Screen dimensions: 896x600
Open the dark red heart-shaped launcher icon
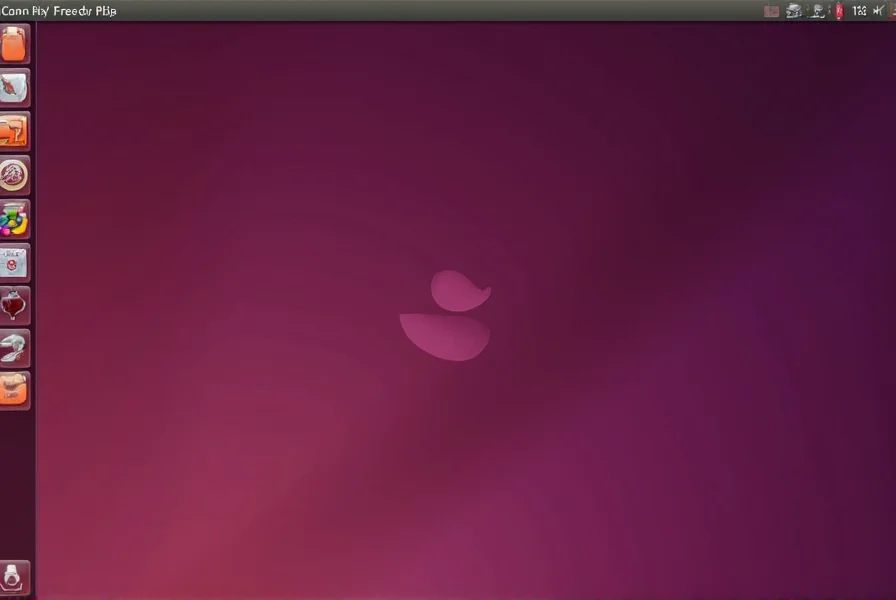(x=14, y=306)
